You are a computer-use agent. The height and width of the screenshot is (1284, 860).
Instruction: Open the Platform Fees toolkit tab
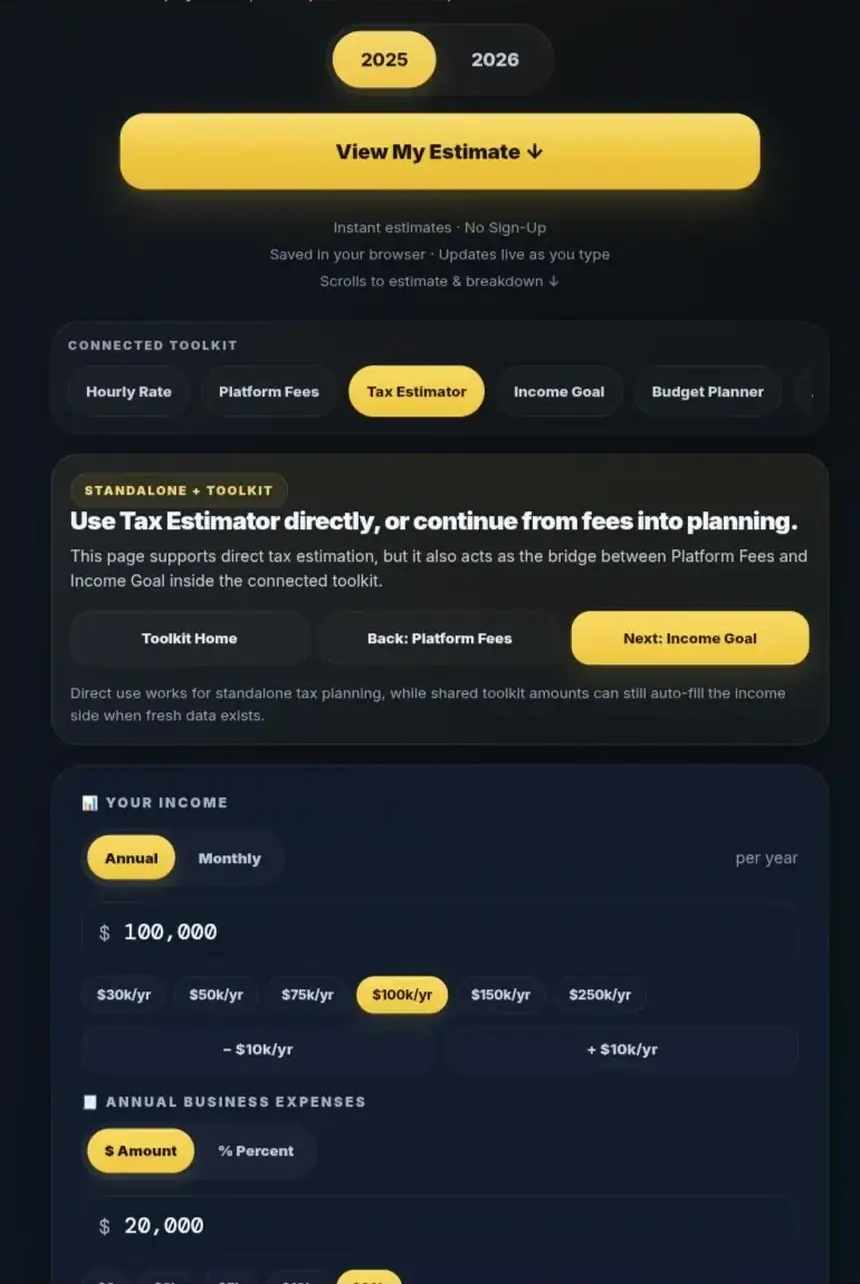pyautogui.click(x=269, y=392)
